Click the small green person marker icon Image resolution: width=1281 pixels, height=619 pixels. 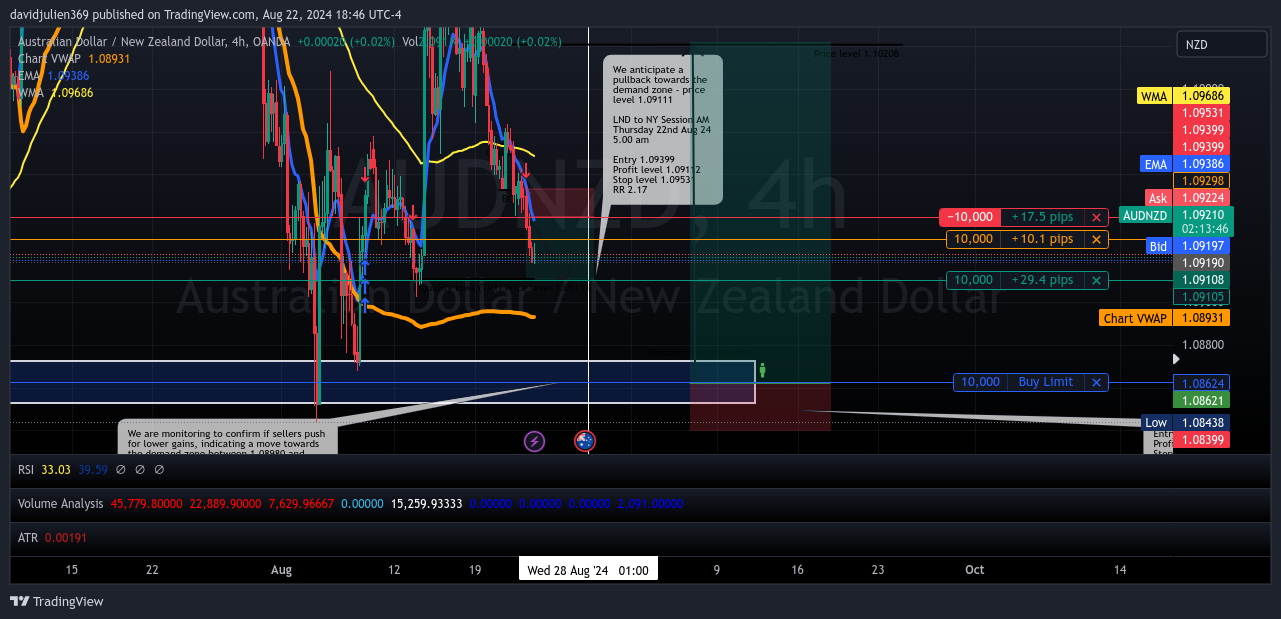[x=762, y=370]
